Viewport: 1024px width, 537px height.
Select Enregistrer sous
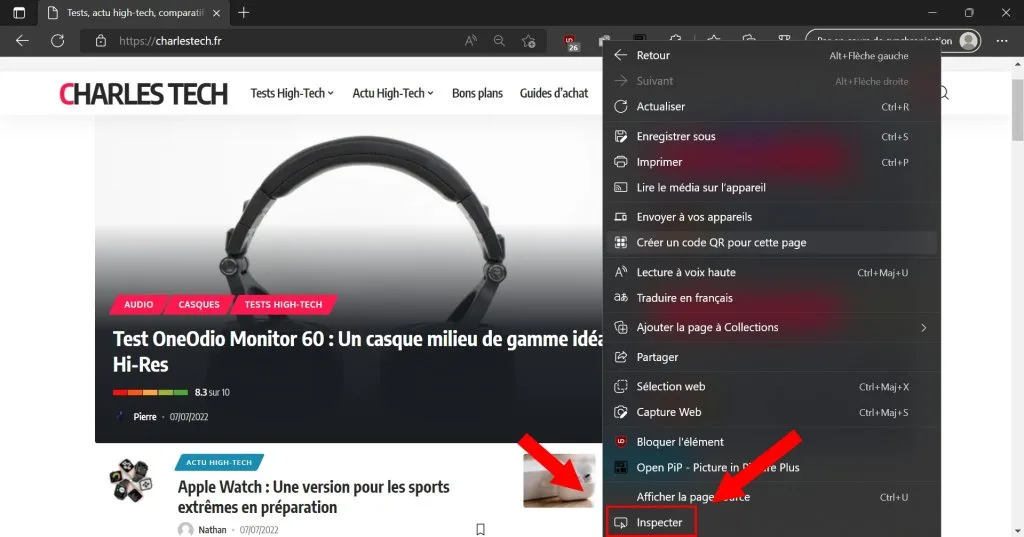pos(771,137)
